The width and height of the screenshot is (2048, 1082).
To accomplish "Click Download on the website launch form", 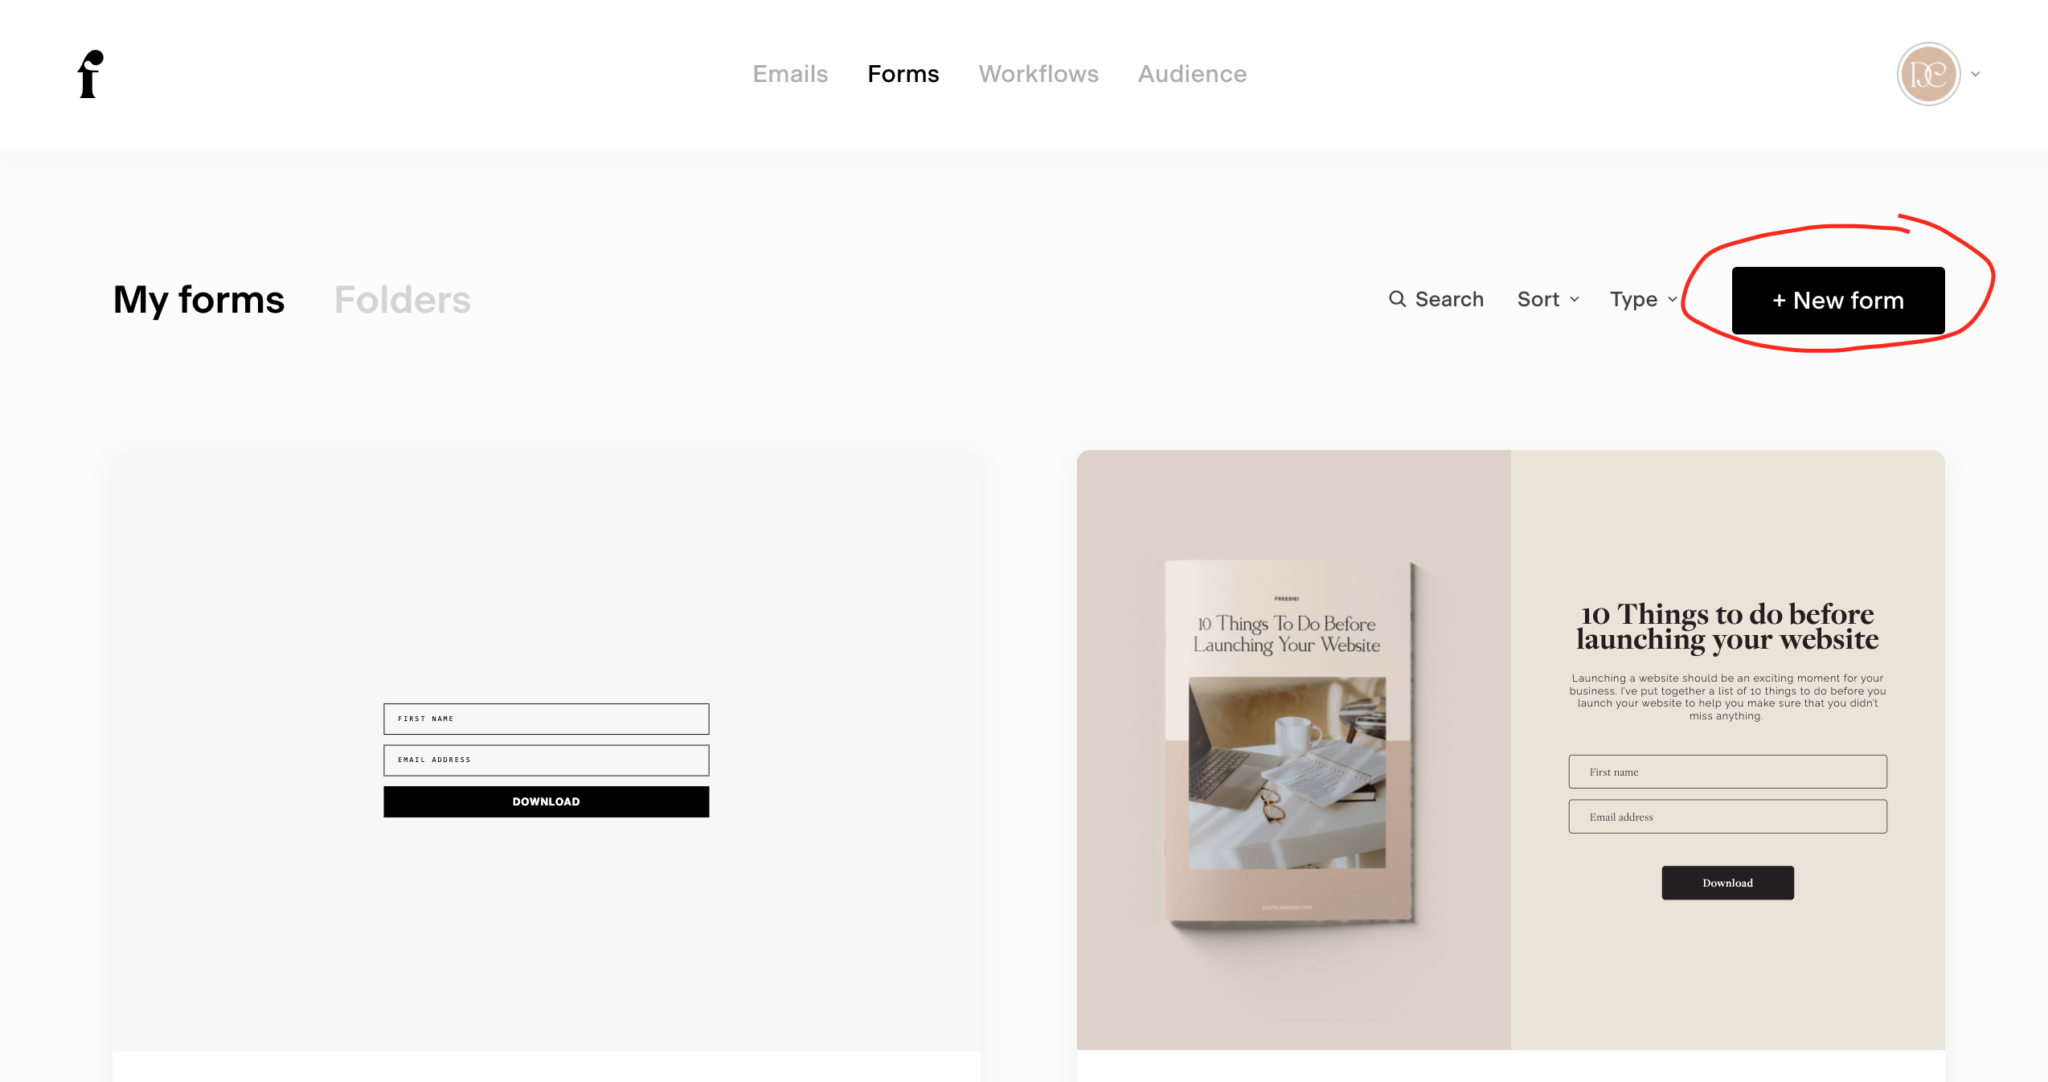I will [x=1726, y=882].
